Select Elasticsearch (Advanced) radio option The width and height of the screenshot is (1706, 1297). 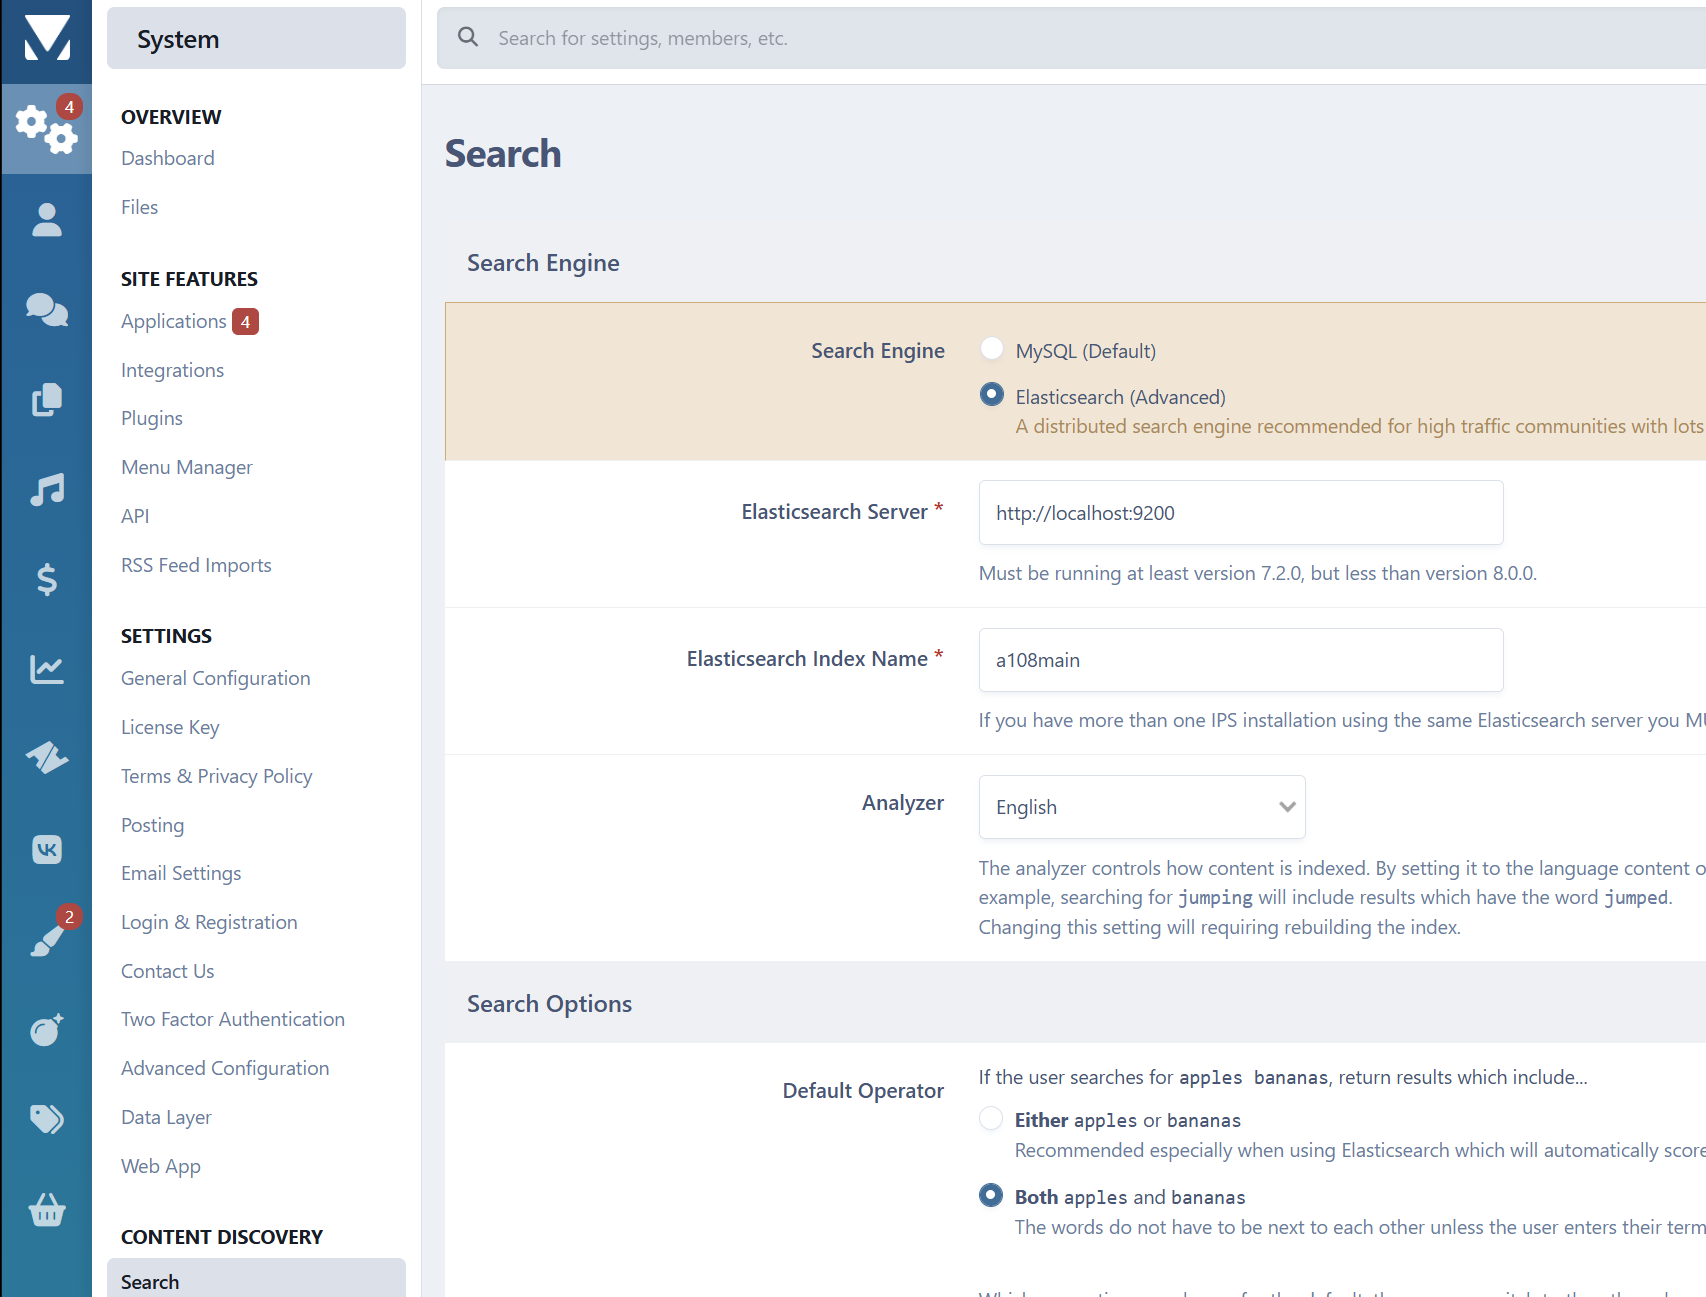[991, 395]
